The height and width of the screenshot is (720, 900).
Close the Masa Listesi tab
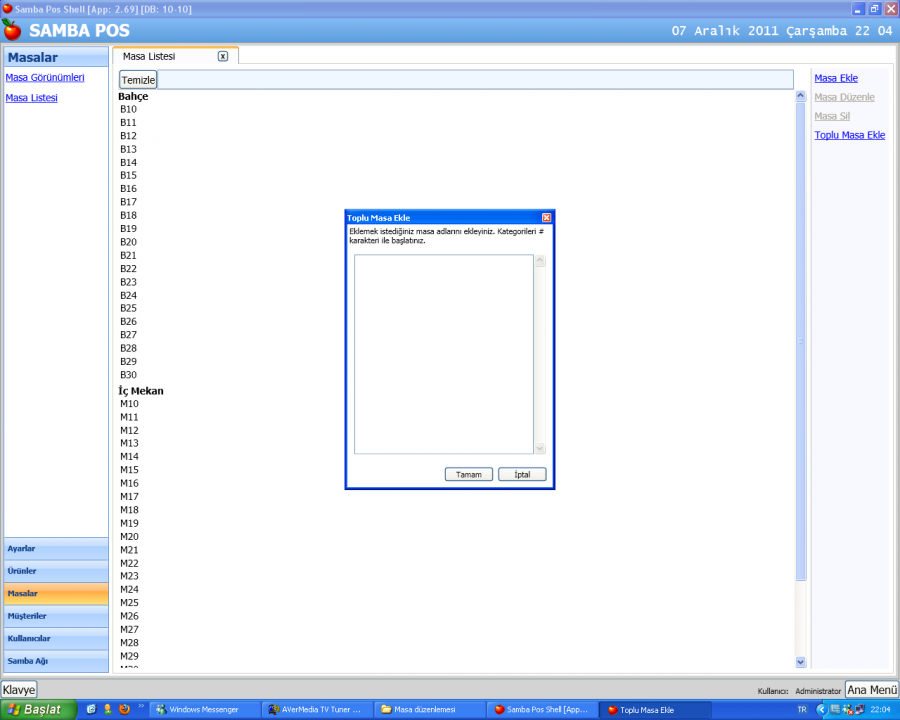click(x=223, y=56)
